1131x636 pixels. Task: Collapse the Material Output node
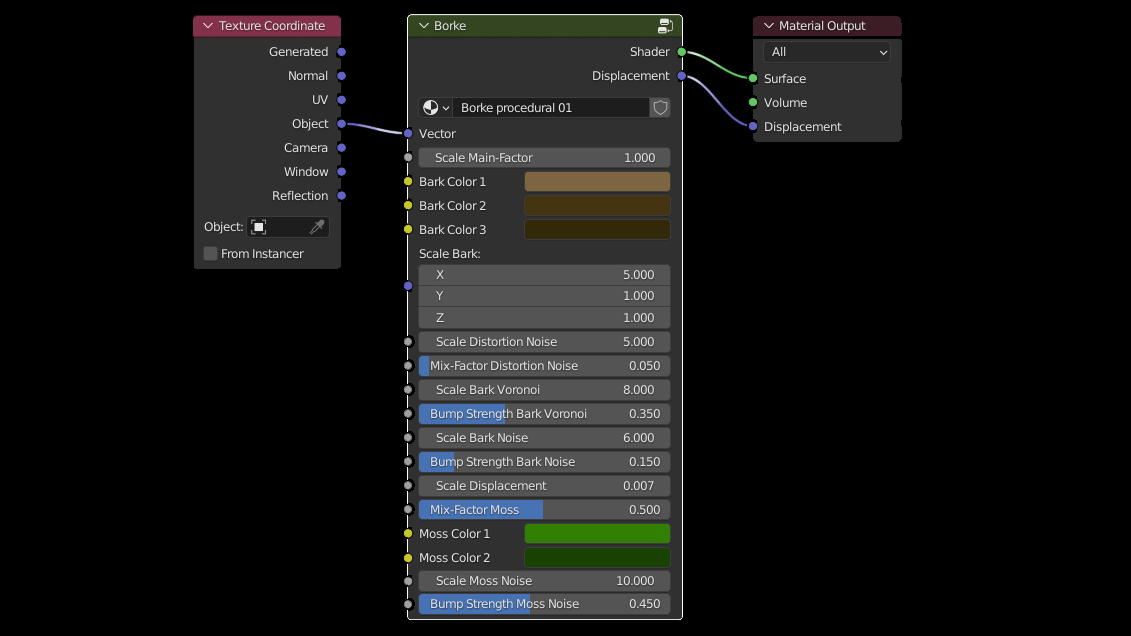pyautogui.click(x=768, y=26)
